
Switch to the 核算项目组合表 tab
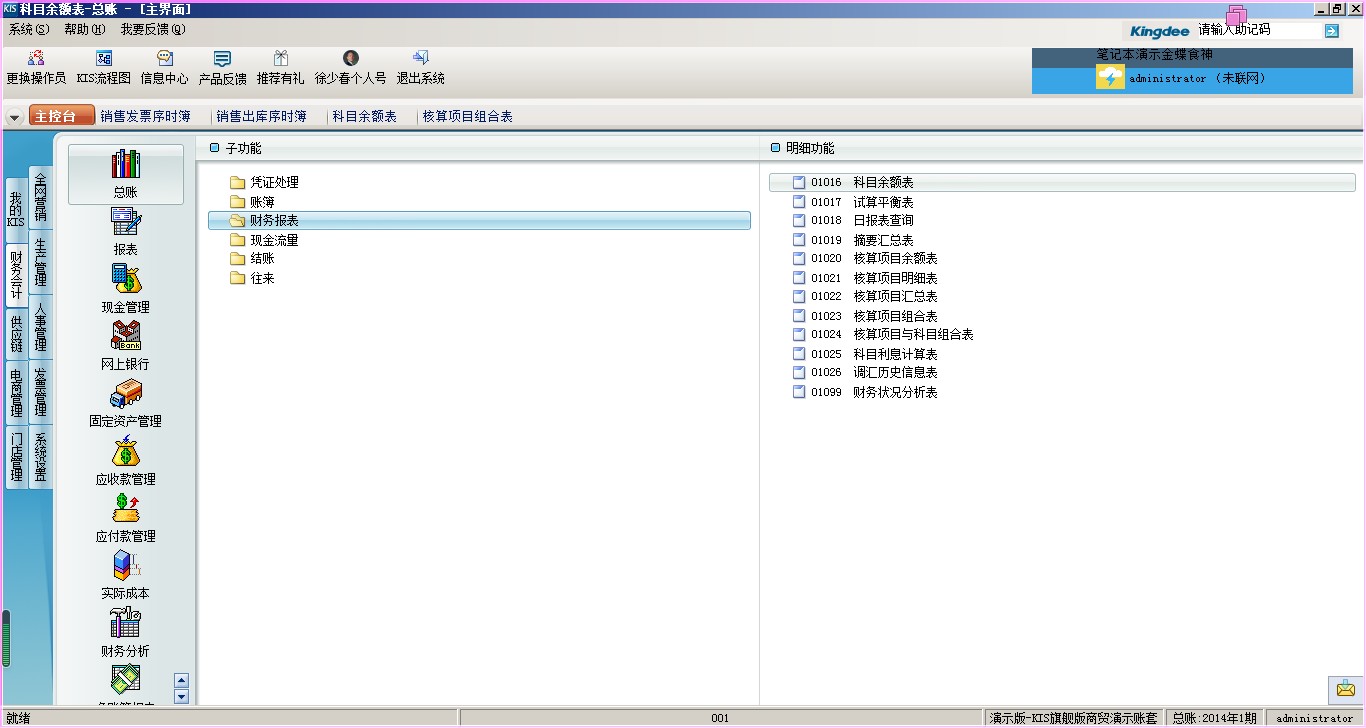[467, 116]
